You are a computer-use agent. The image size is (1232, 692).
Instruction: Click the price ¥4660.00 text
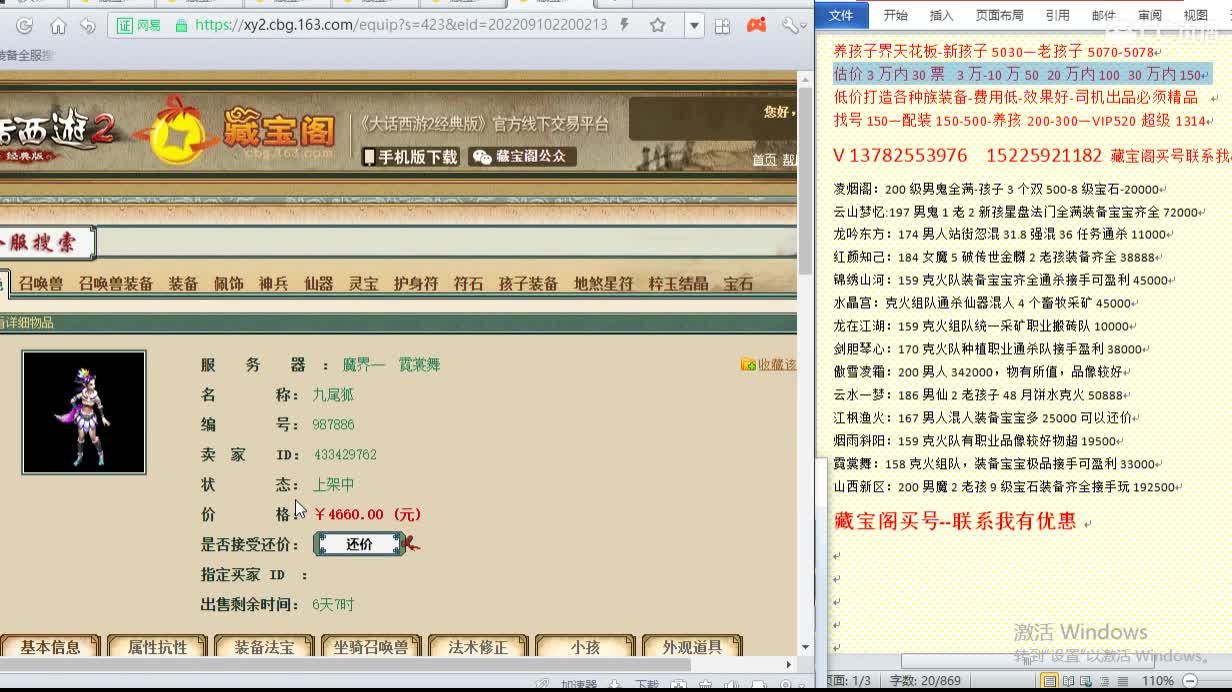(367, 514)
